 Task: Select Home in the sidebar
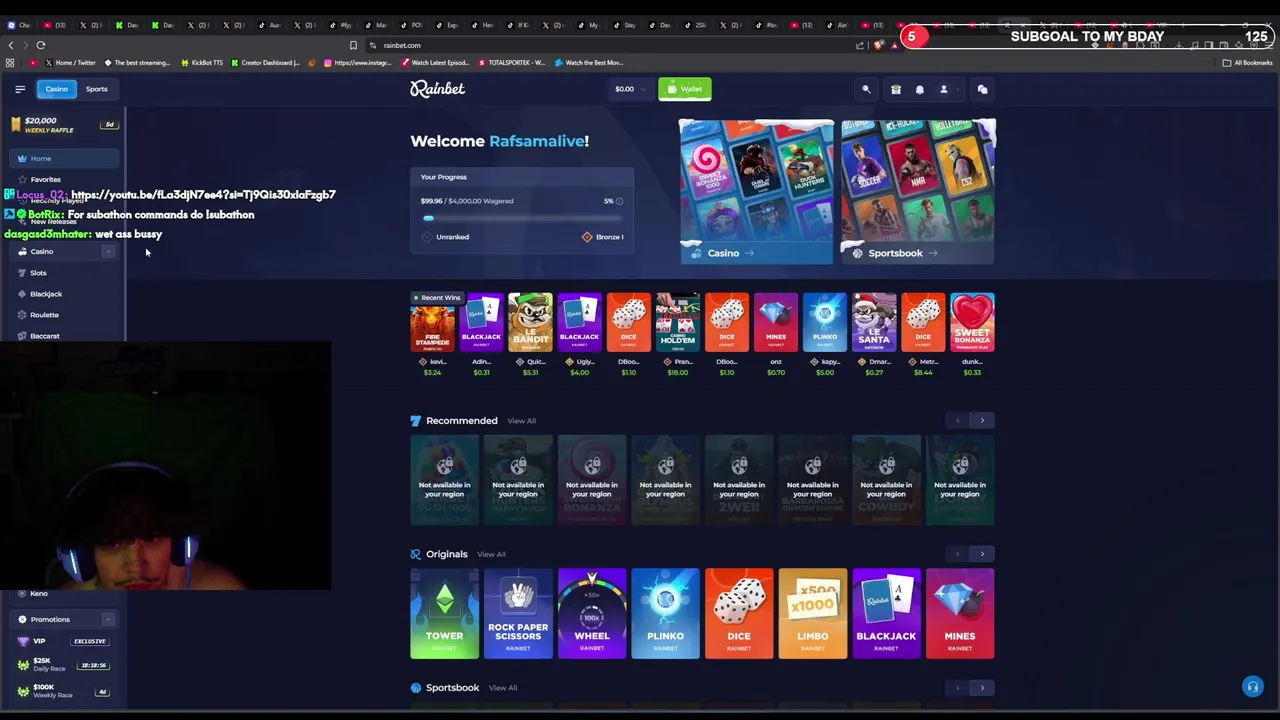pyautogui.click(x=64, y=158)
